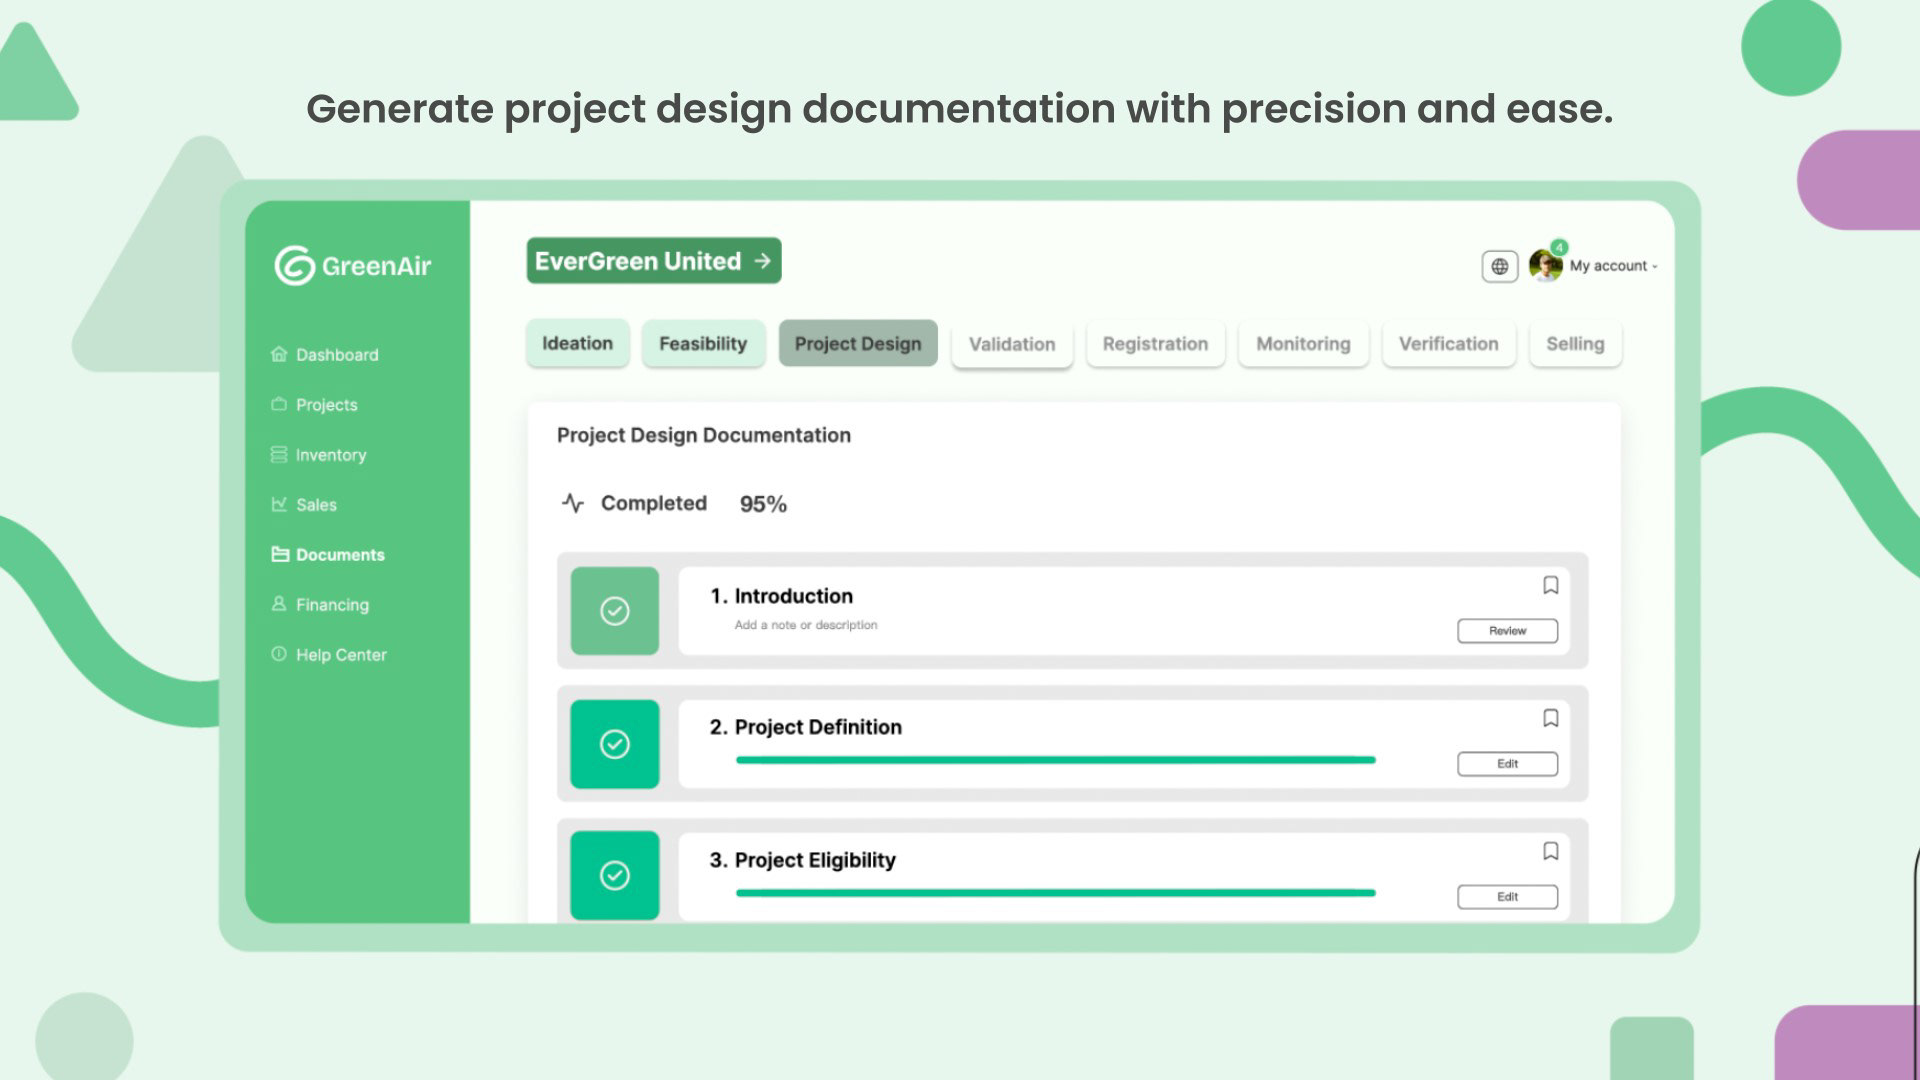This screenshot has height=1080, width=1920.
Task: Click the user profile avatar
Action: pos(1545,266)
